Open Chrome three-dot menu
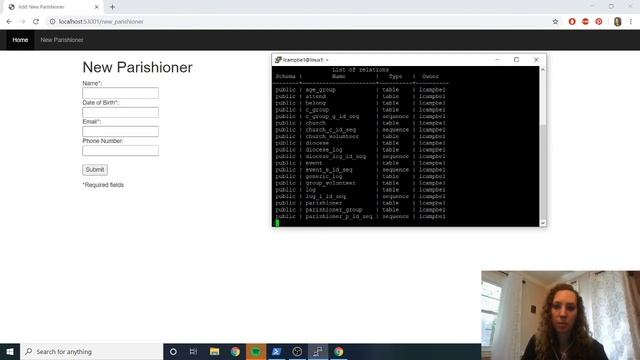Screen dimensions: 640x360 [631, 22]
